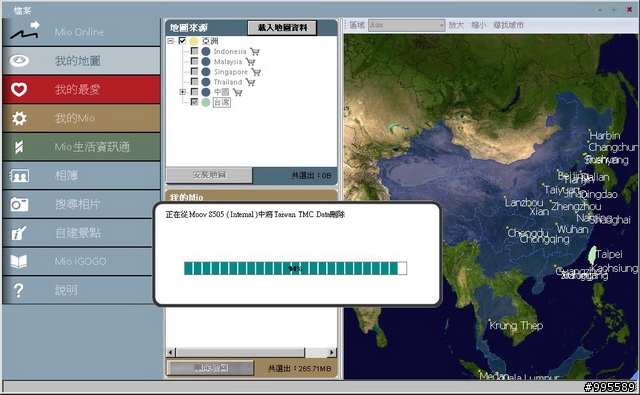Collapse the 亞洲 tree node
The width and height of the screenshot is (640, 395).
tap(171, 41)
